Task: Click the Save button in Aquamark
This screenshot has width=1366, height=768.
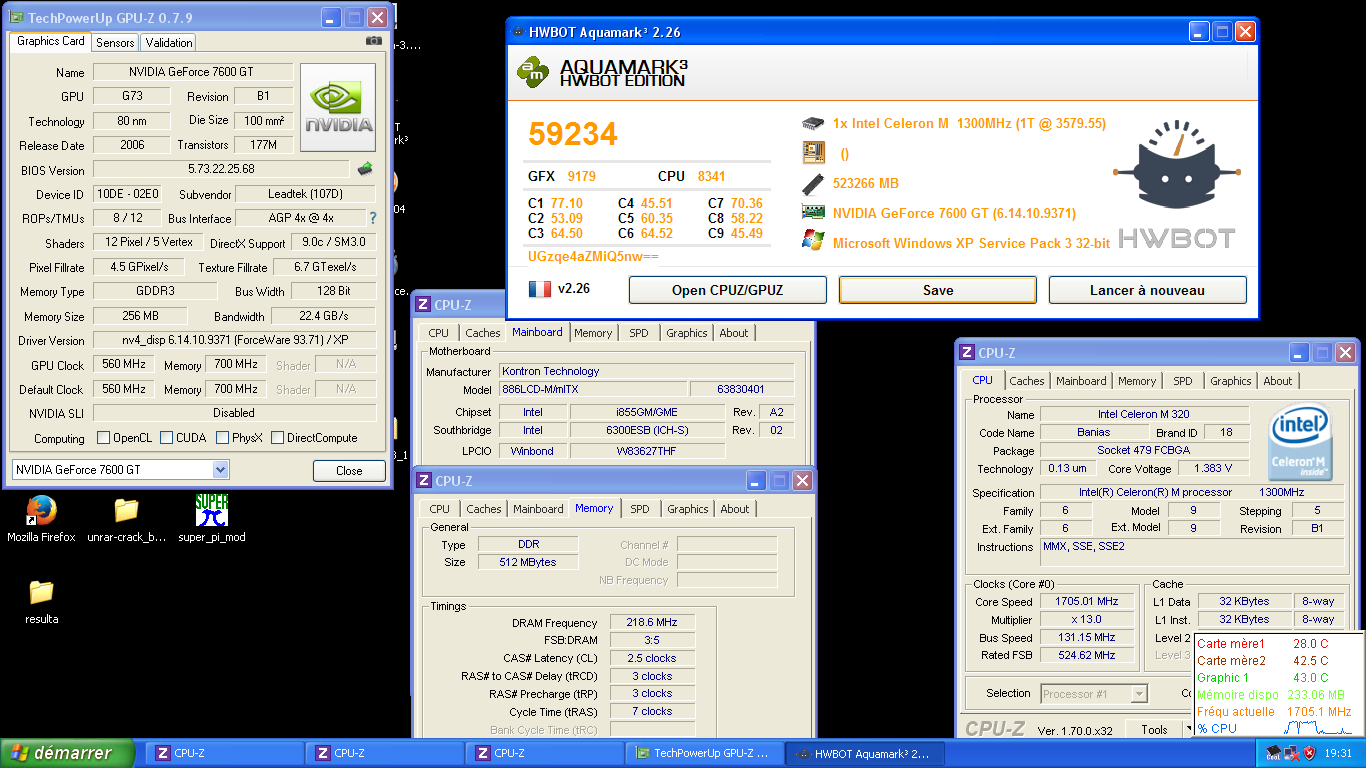Action: click(x=938, y=290)
